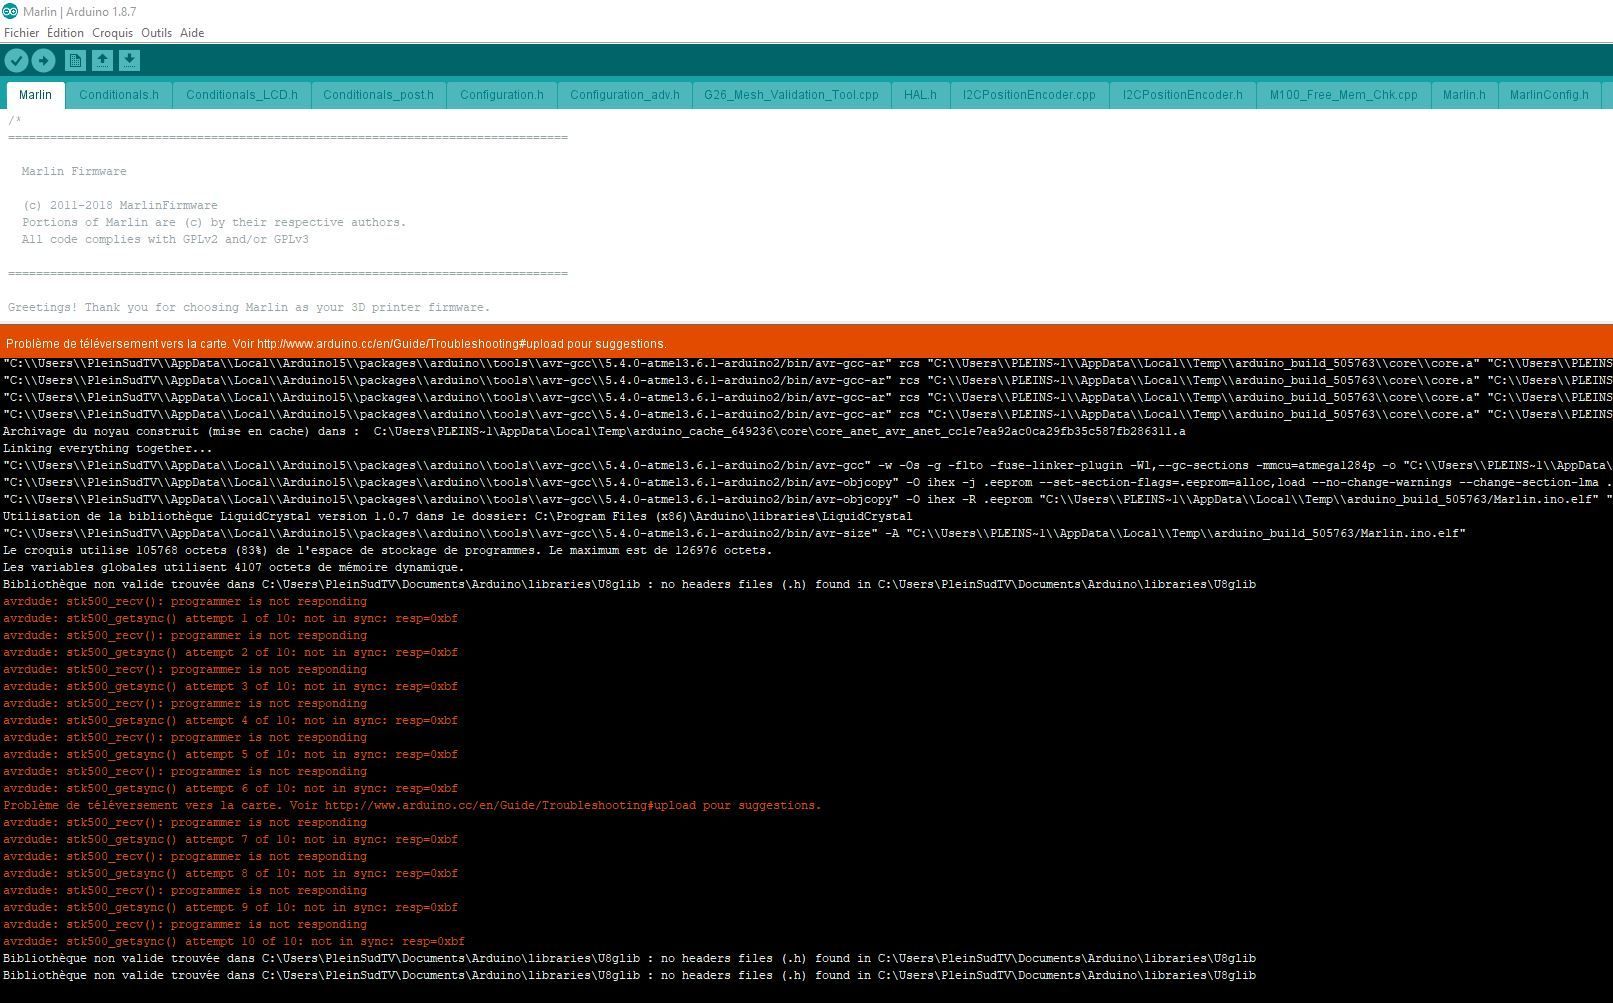Switch to the HAL.h tab
This screenshot has height=1004, width=1613.
[920, 95]
